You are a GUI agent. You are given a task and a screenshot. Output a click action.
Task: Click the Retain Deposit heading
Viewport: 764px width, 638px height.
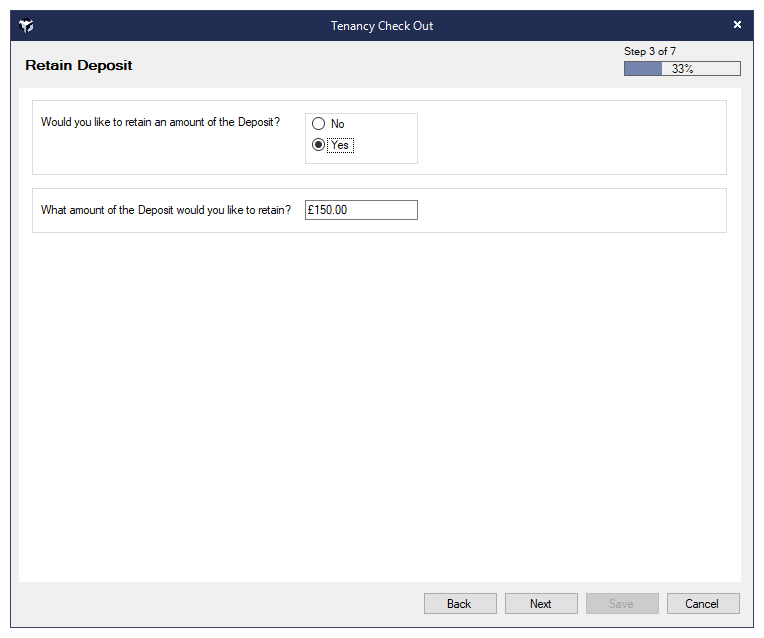pos(79,66)
